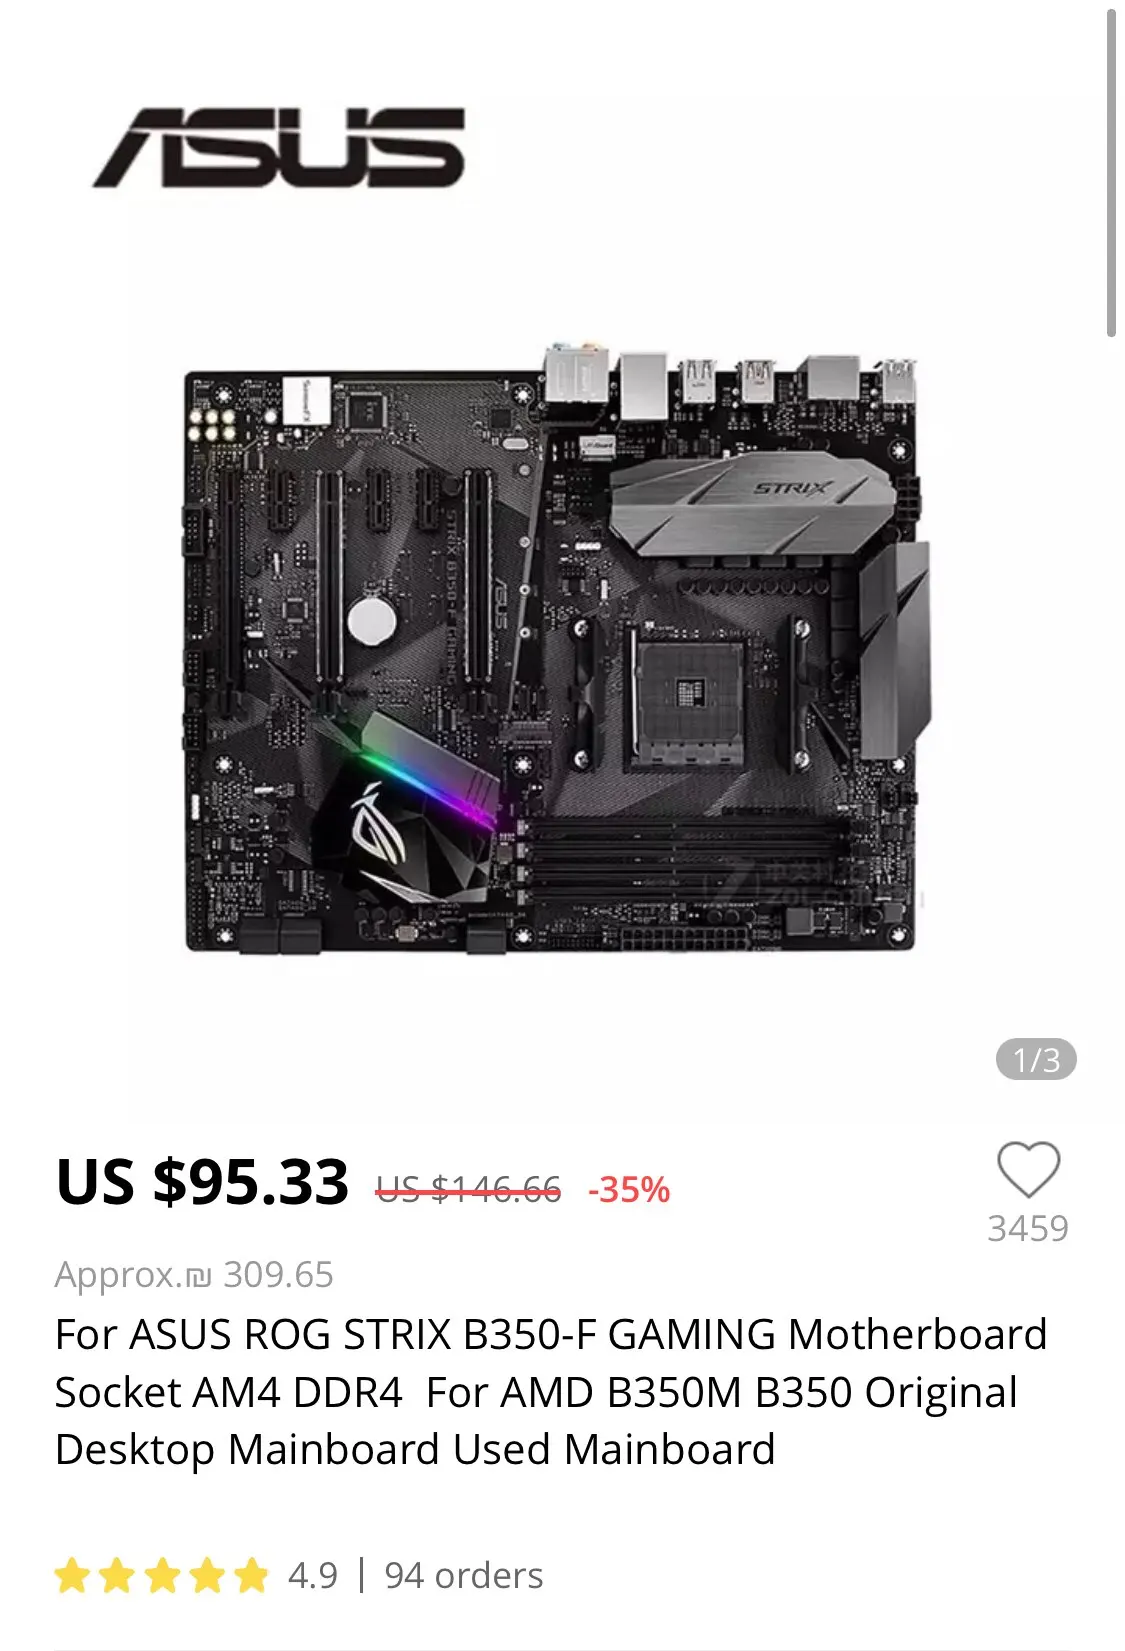The width and height of the screenshot is (1125, 1651).
Task: Open the ASUS ROG STRIX B350-F product title
Action: point(551,1392)
